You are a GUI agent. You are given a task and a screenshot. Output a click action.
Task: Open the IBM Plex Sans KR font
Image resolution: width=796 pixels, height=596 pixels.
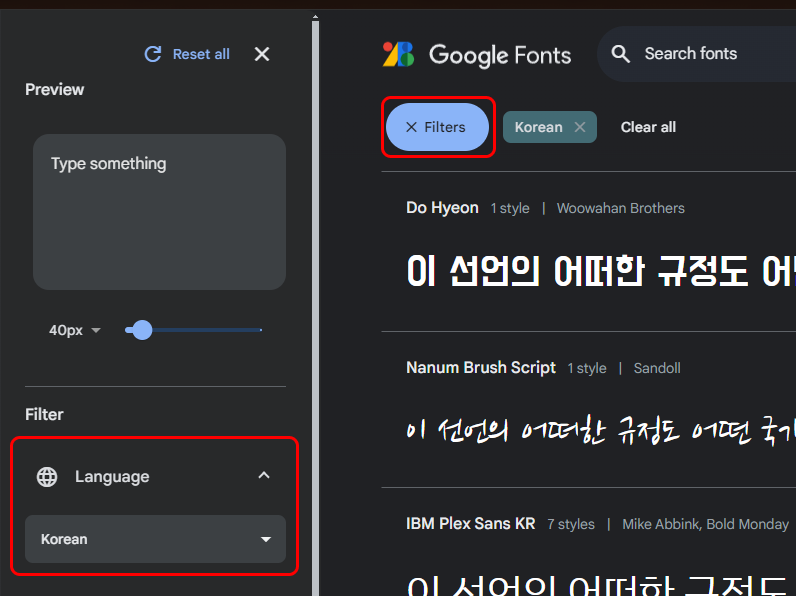pyautogui.click(x=471, y=523)
